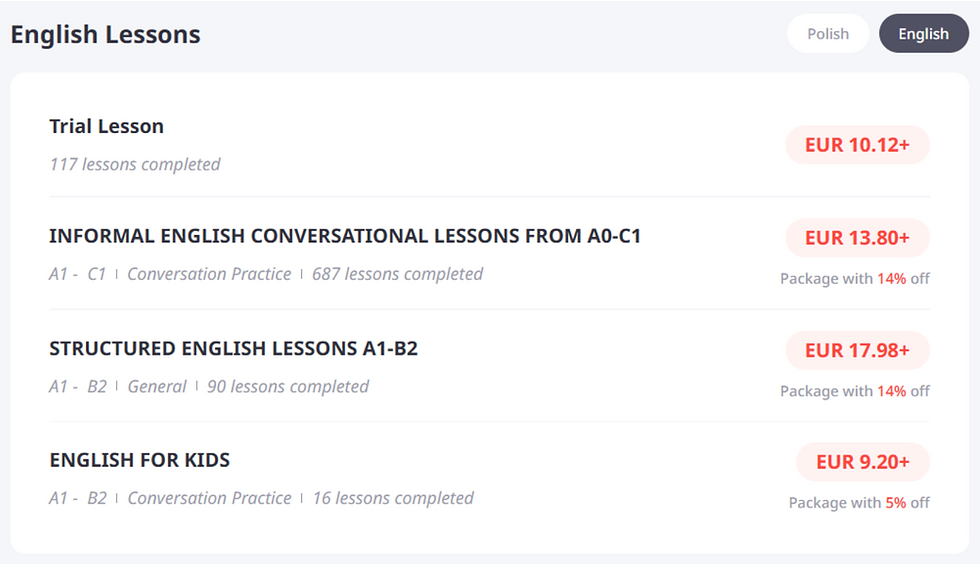Open Informal English Conversational Lessons title

(345, 236)
